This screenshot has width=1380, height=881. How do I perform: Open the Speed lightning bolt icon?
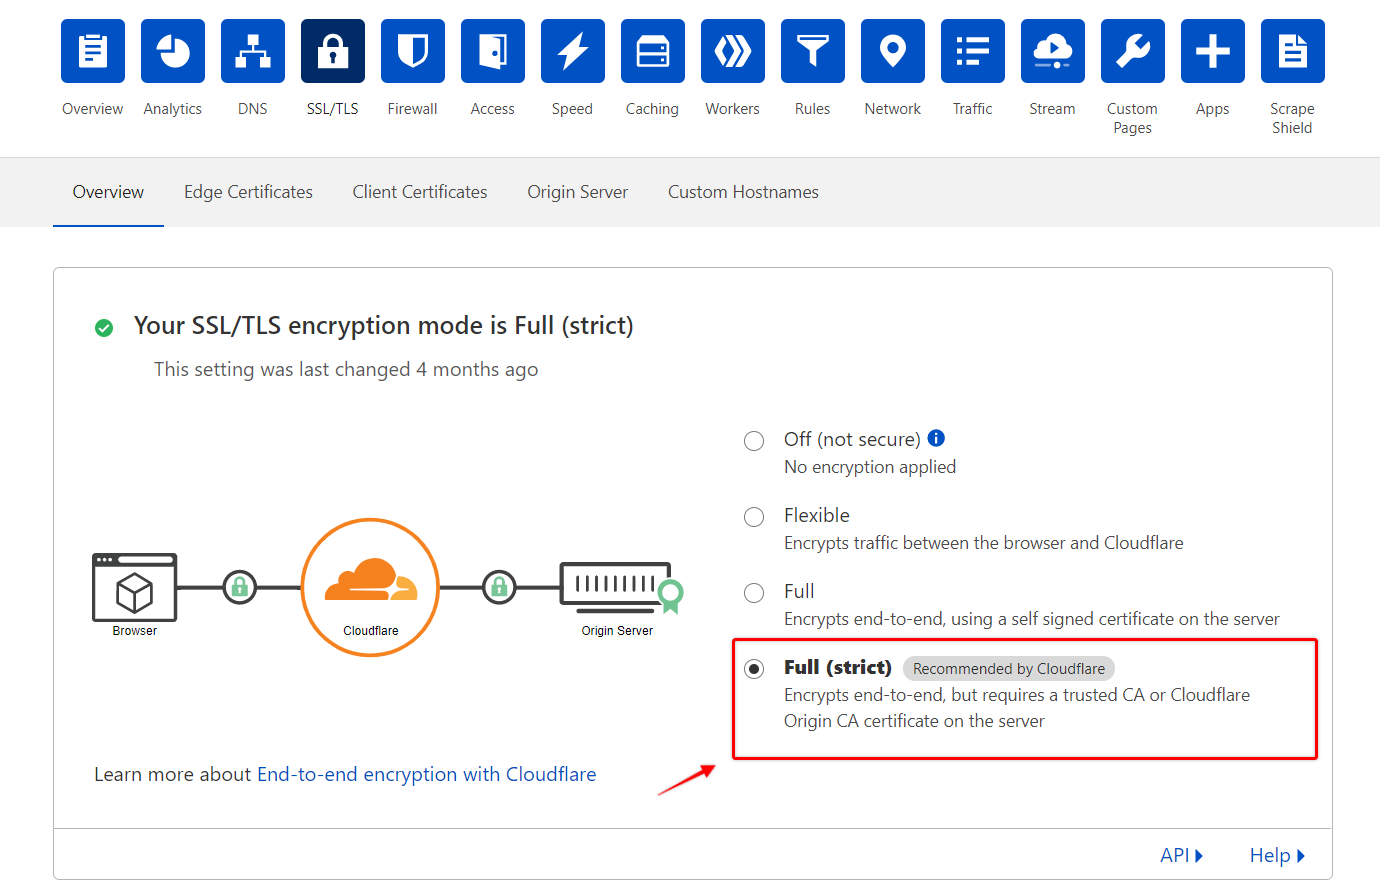(x=573, y=51)
